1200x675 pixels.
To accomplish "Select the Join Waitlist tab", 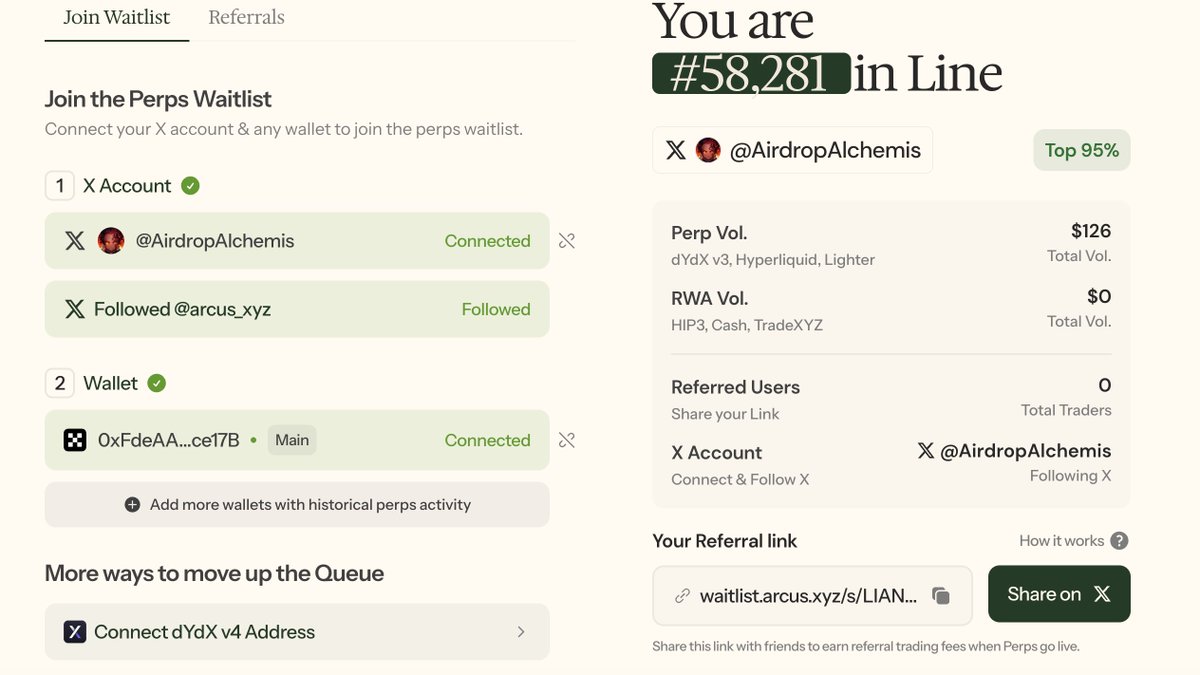I will pyautogui.click(x=117, y=17).
